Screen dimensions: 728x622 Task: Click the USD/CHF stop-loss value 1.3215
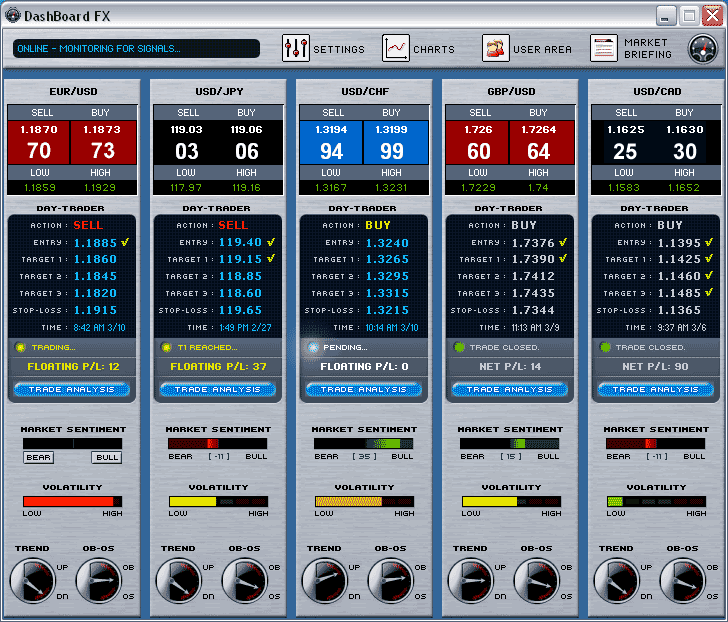click(x=387, y=310)
